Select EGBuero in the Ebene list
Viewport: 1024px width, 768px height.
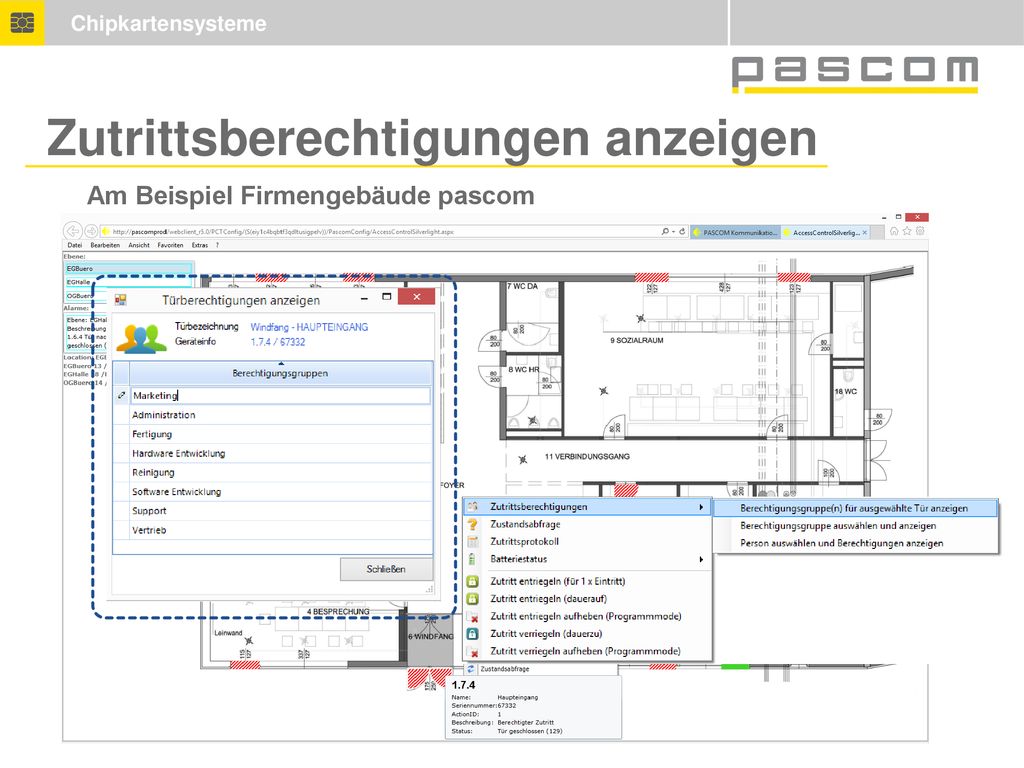[129, 268]
